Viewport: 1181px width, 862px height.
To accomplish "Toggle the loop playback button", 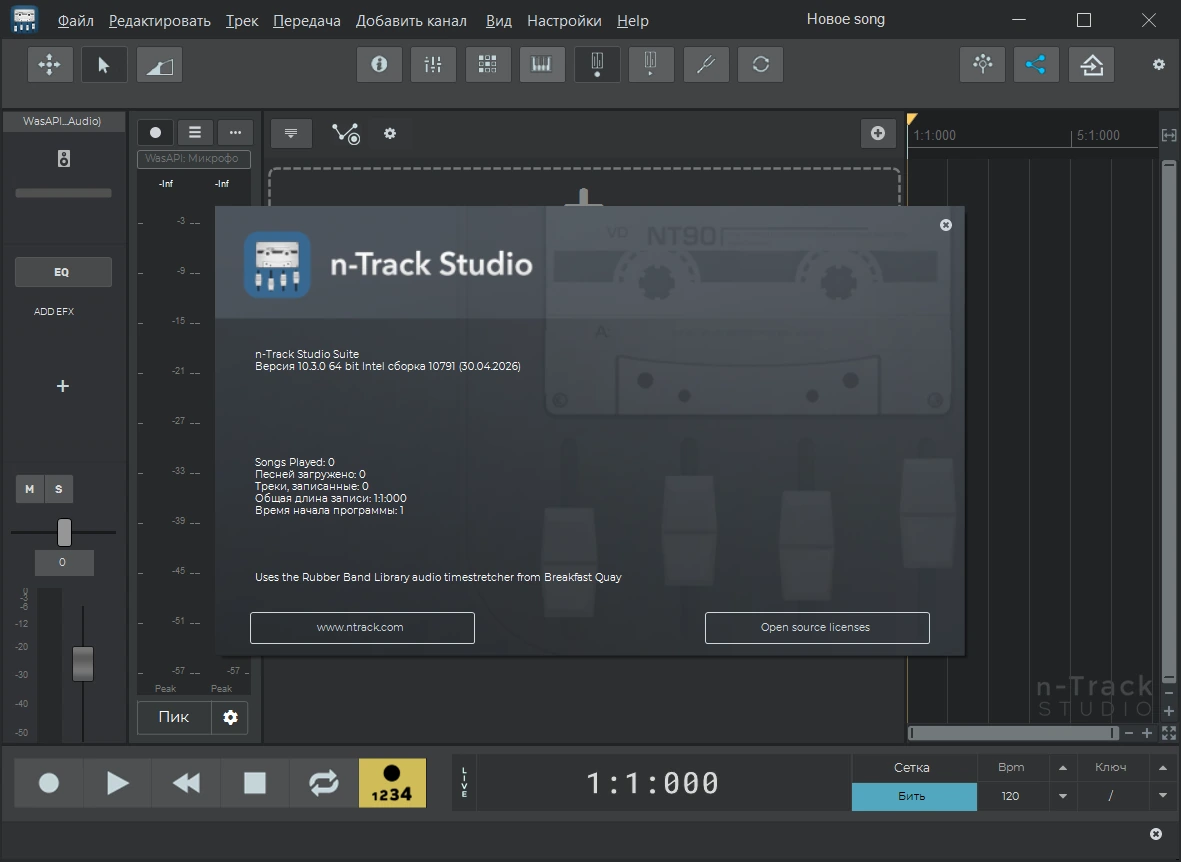I will coord(323,783).
